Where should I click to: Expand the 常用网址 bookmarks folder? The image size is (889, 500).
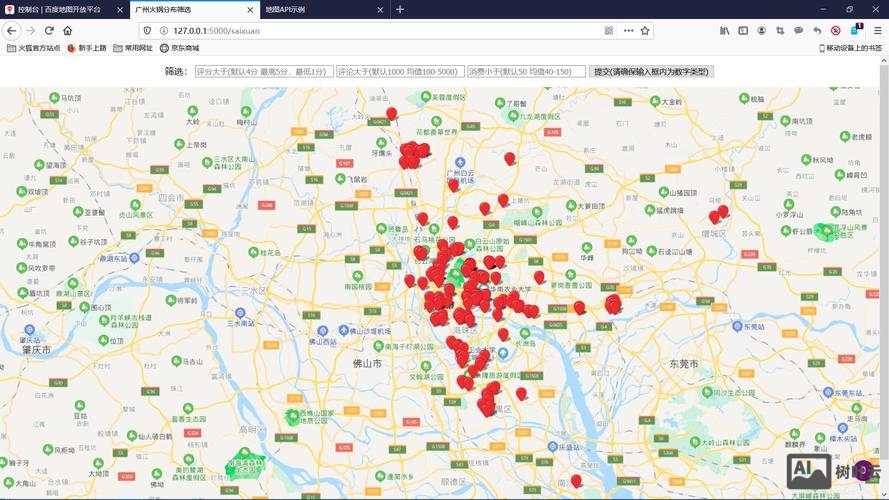coord(133,48)
